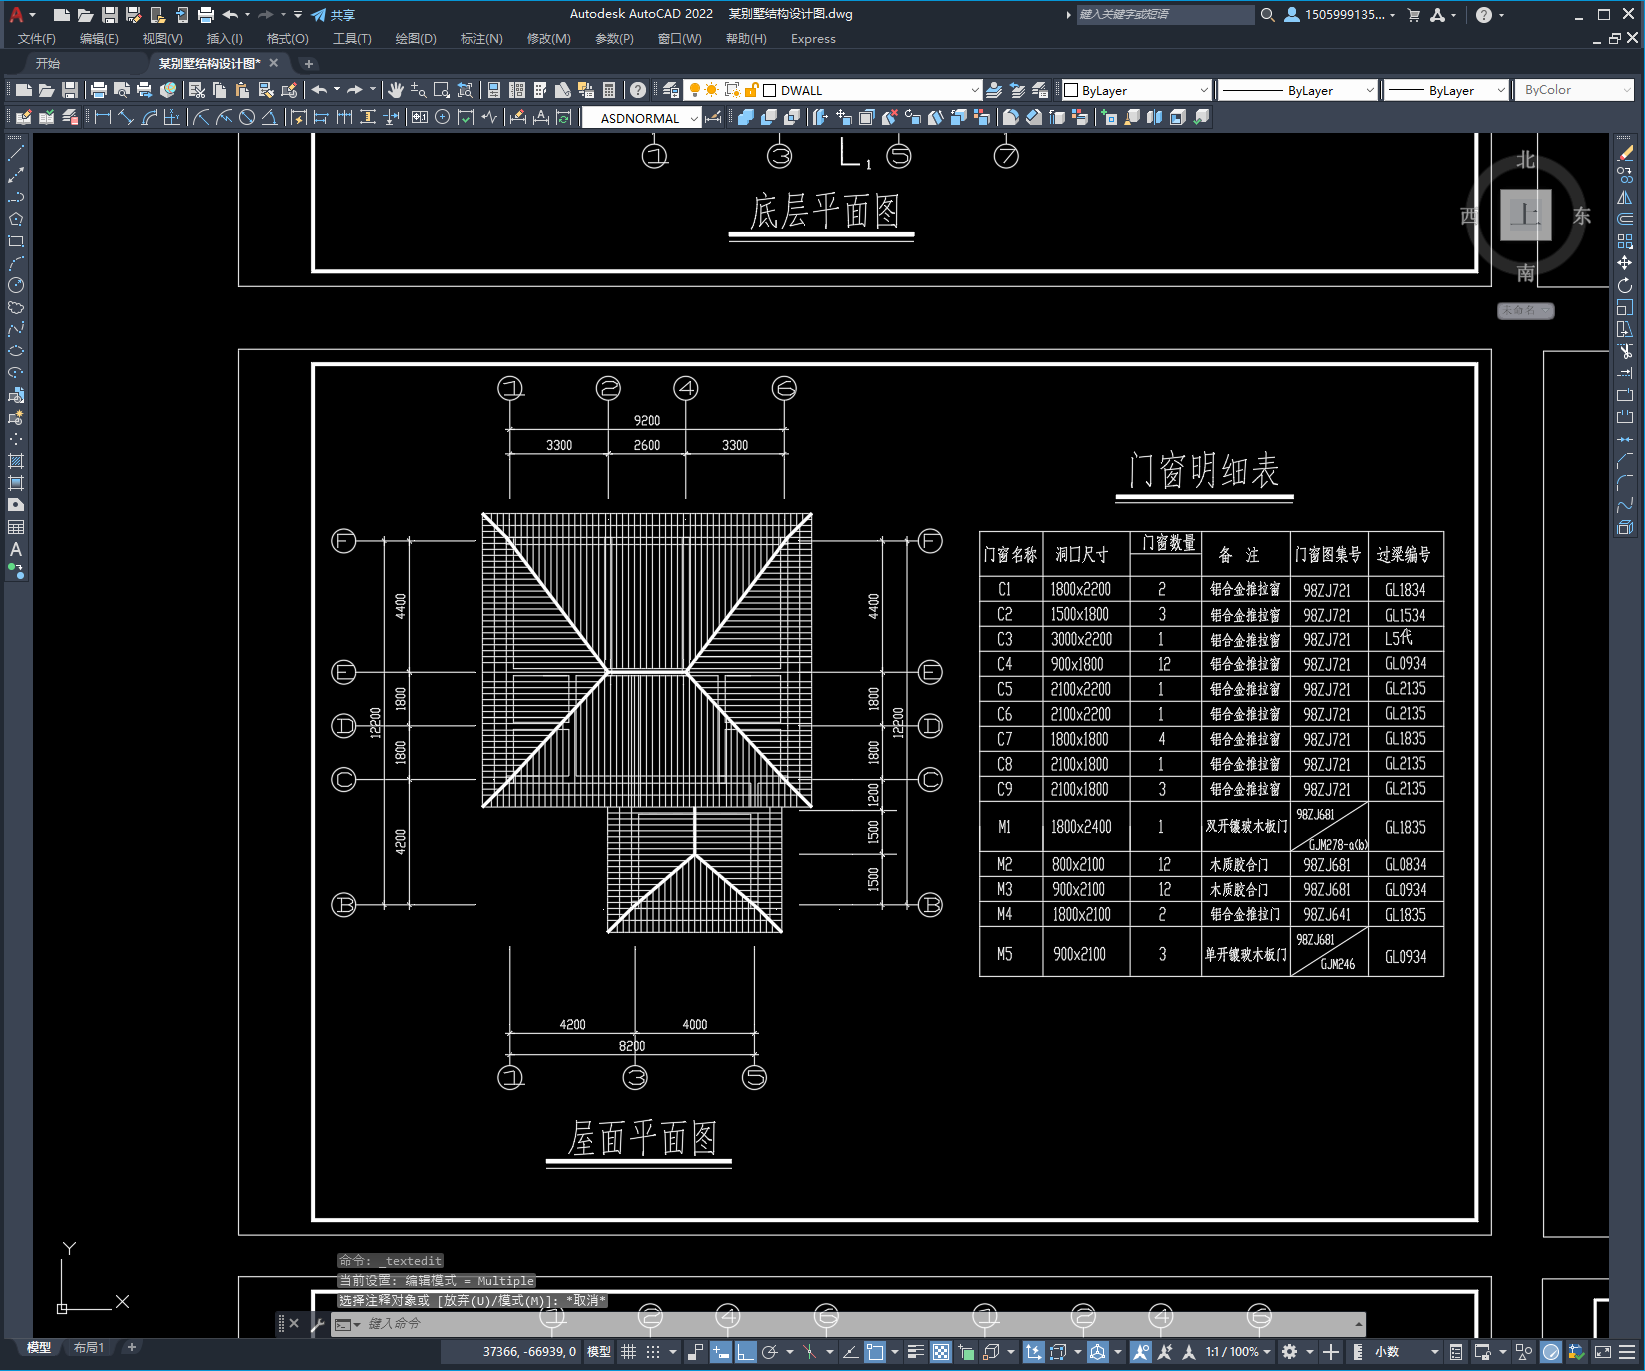Click the Table tool in draw toolbar
Viewport: 1645px width, 1371px height.
point(16,527)
